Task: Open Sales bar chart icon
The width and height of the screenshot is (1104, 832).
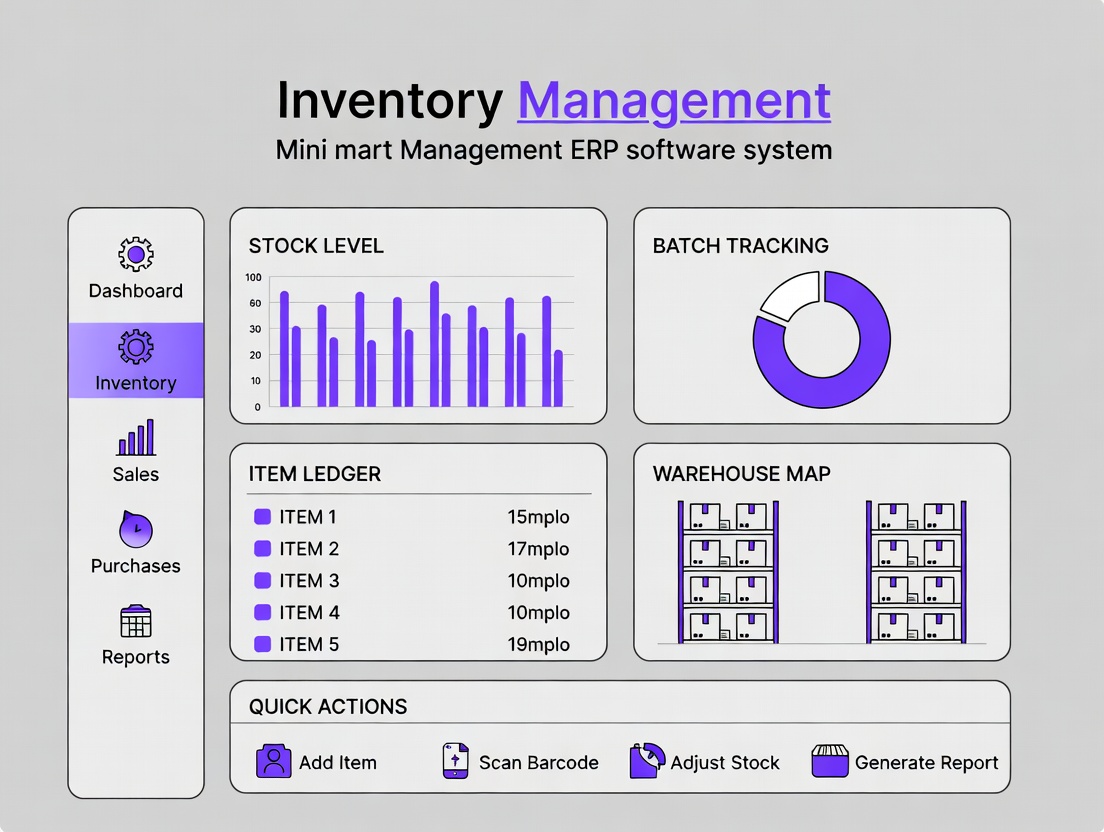Action: (136, 438)
